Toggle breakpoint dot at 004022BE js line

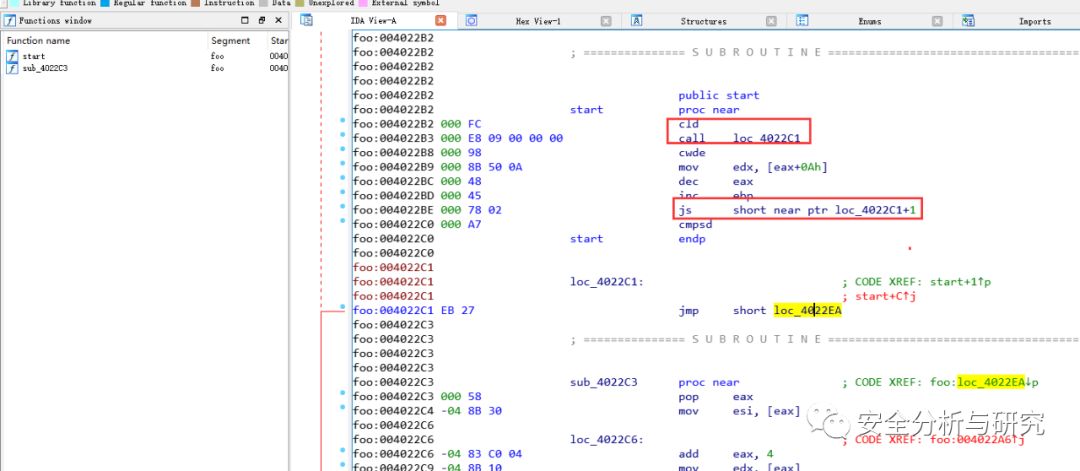[x=343, y=207]
